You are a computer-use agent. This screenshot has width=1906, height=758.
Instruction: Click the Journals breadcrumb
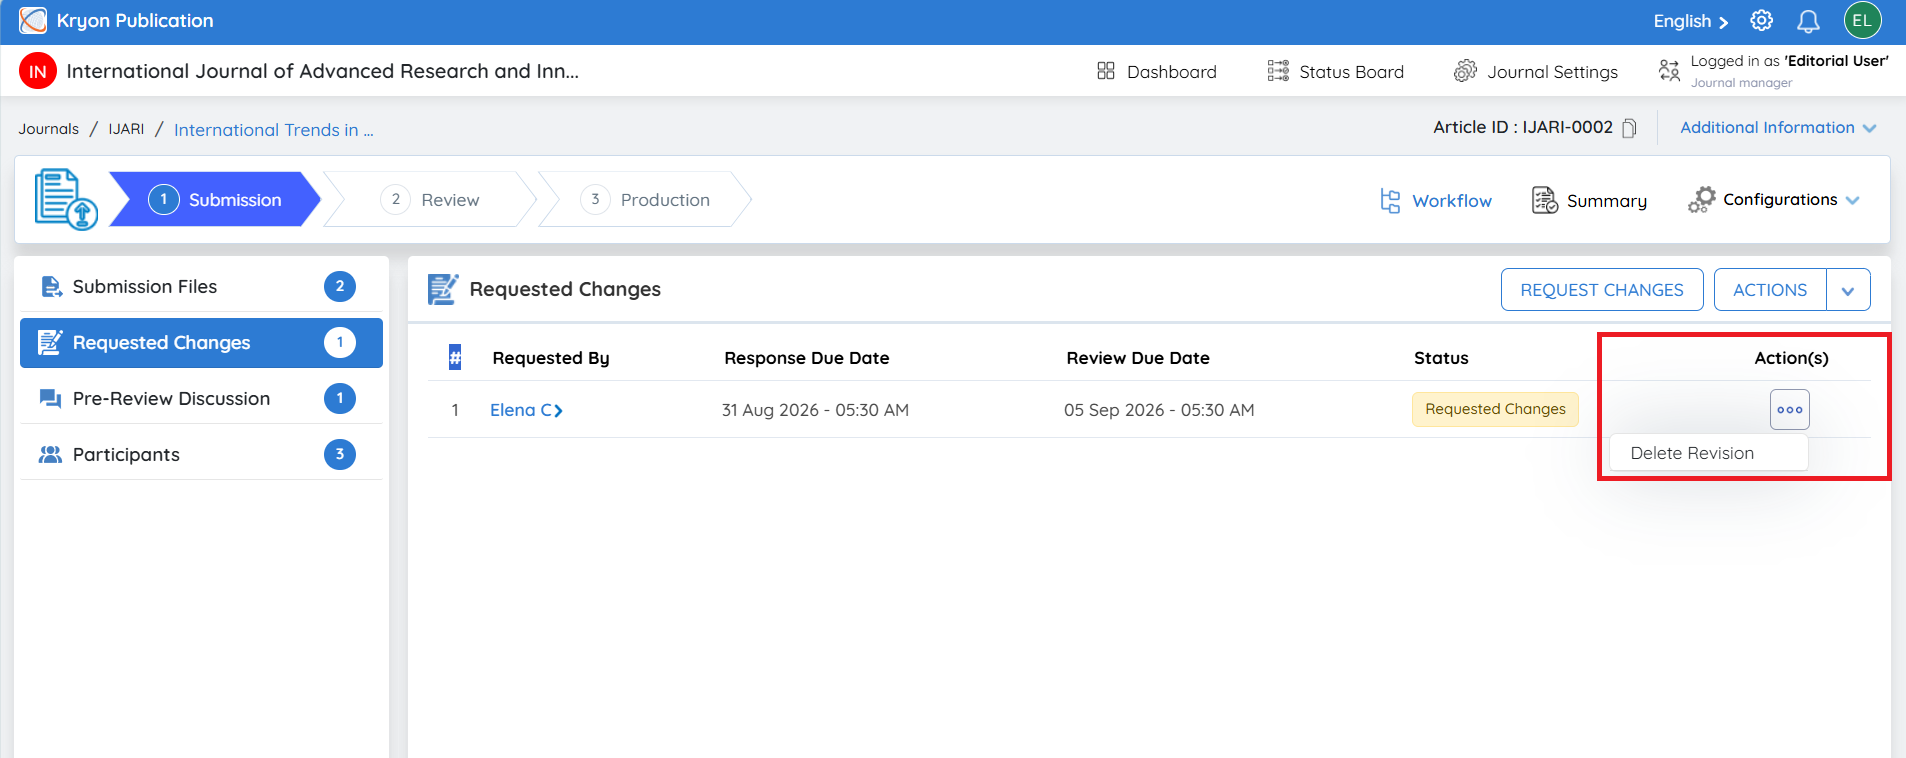(x=48, y=129)
